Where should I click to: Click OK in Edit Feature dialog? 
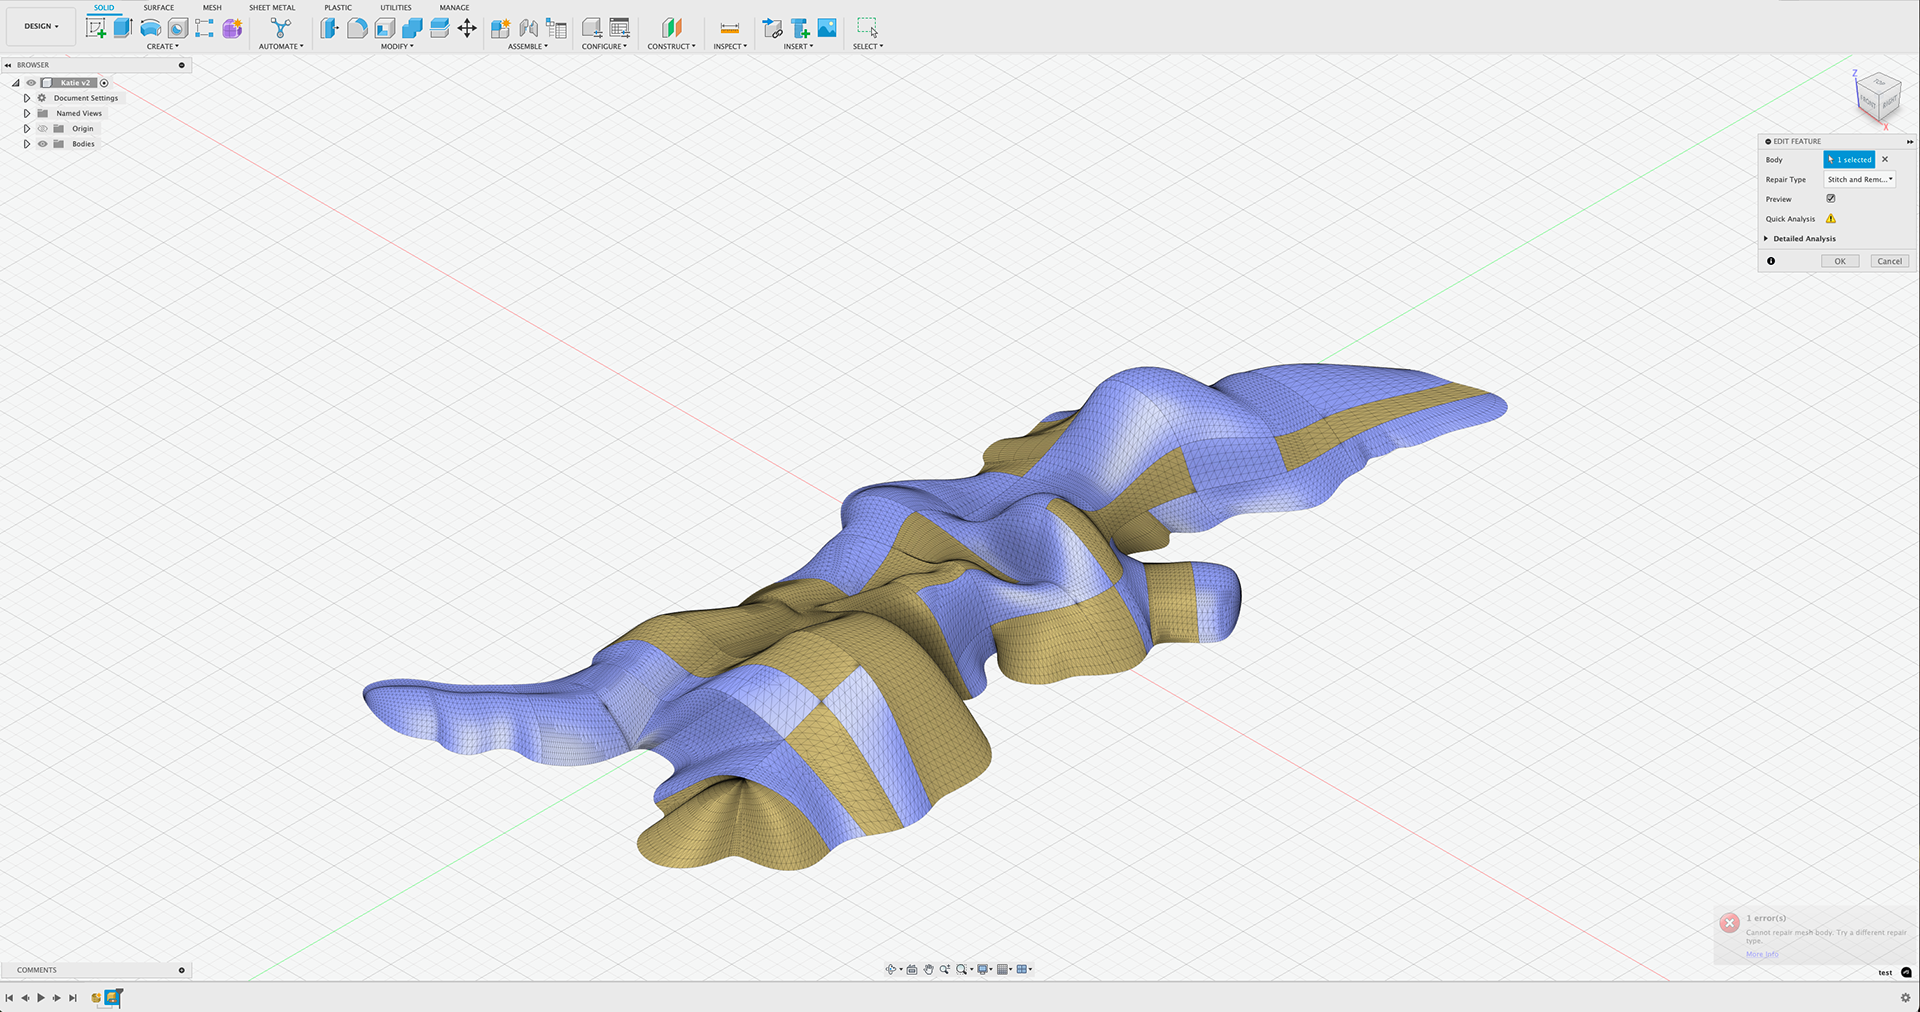[x=1840, y=261]
